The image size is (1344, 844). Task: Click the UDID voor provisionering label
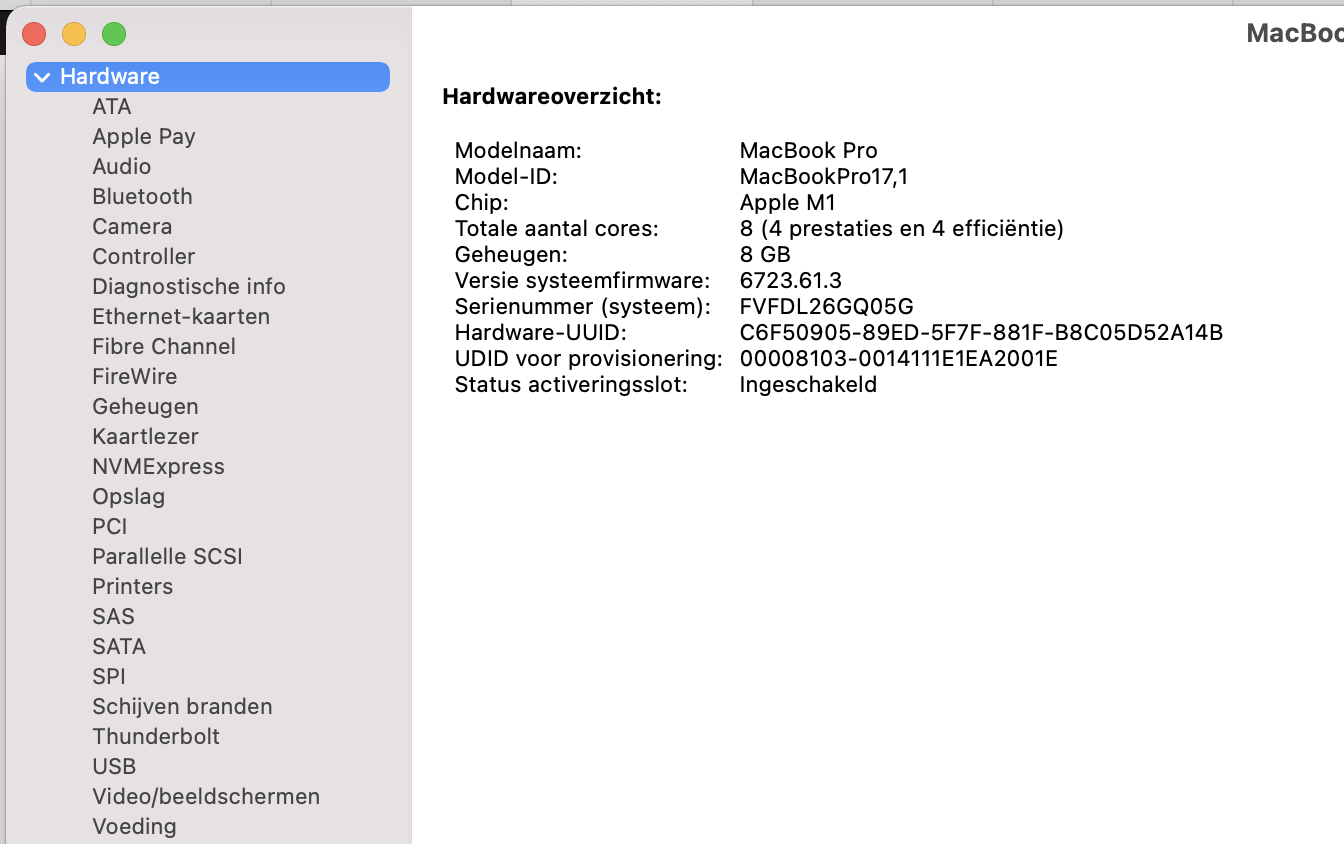[x=588, y=359]
